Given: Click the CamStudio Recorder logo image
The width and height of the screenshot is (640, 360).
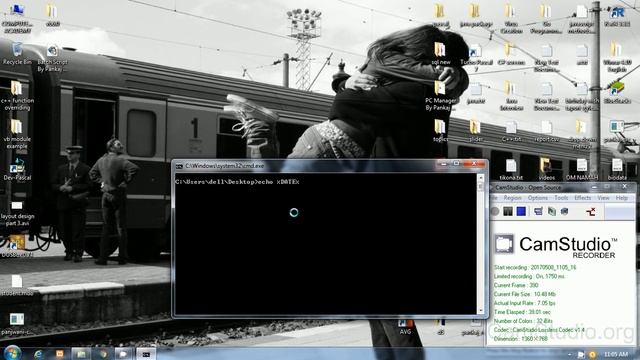Looking at the screenshot, I should 555,246.
